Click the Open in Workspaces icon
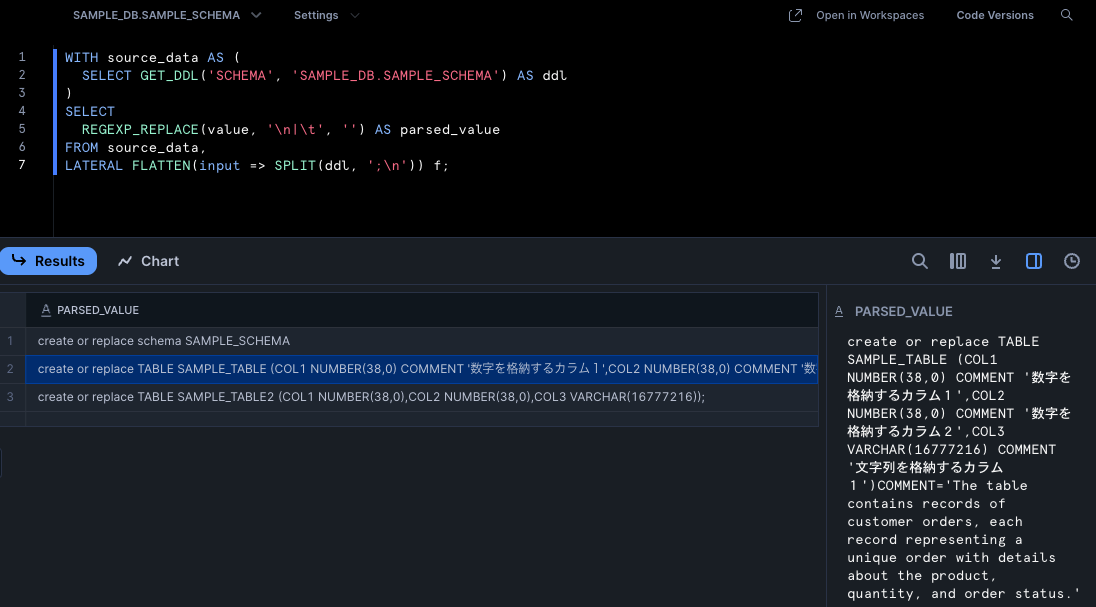1096x607 pixels. tap(795, 15)
